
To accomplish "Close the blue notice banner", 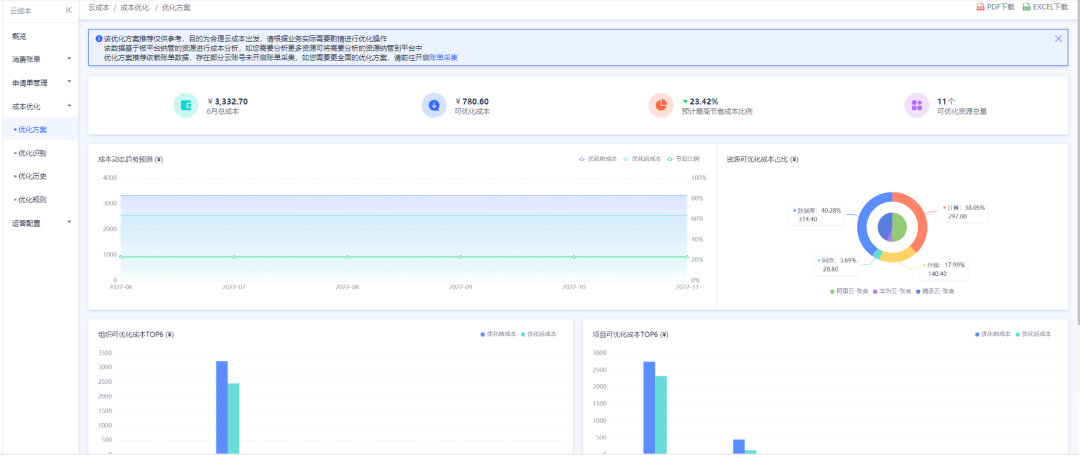I will [1058, 39].
